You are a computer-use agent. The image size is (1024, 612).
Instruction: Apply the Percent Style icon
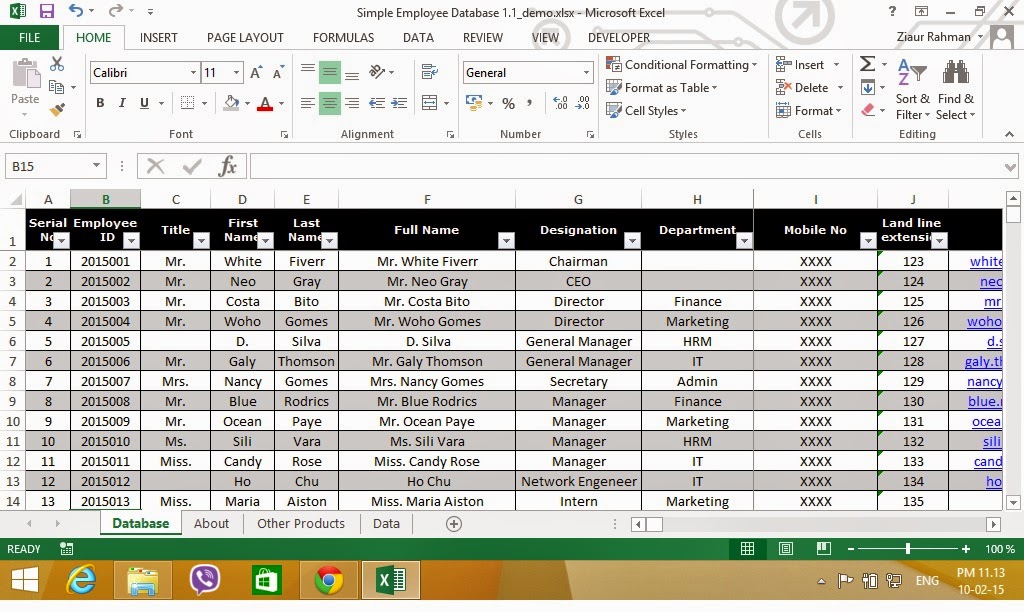click(x=509, y=104)
